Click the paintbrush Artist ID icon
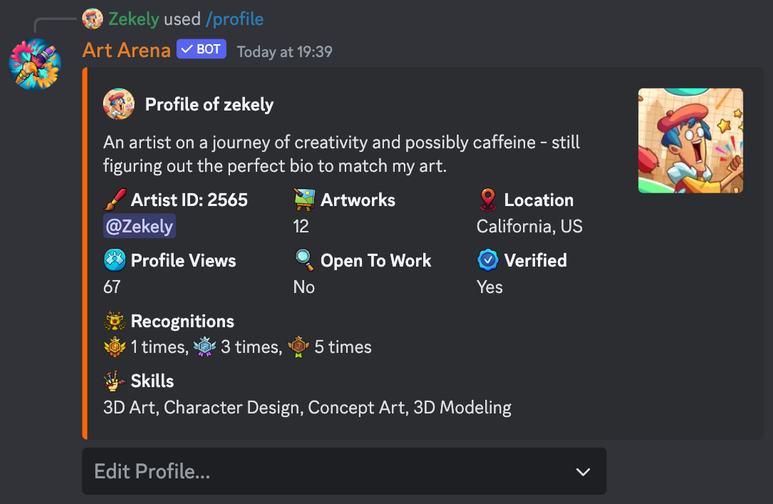This screenshot has height=504, width=773. point(115,199)
